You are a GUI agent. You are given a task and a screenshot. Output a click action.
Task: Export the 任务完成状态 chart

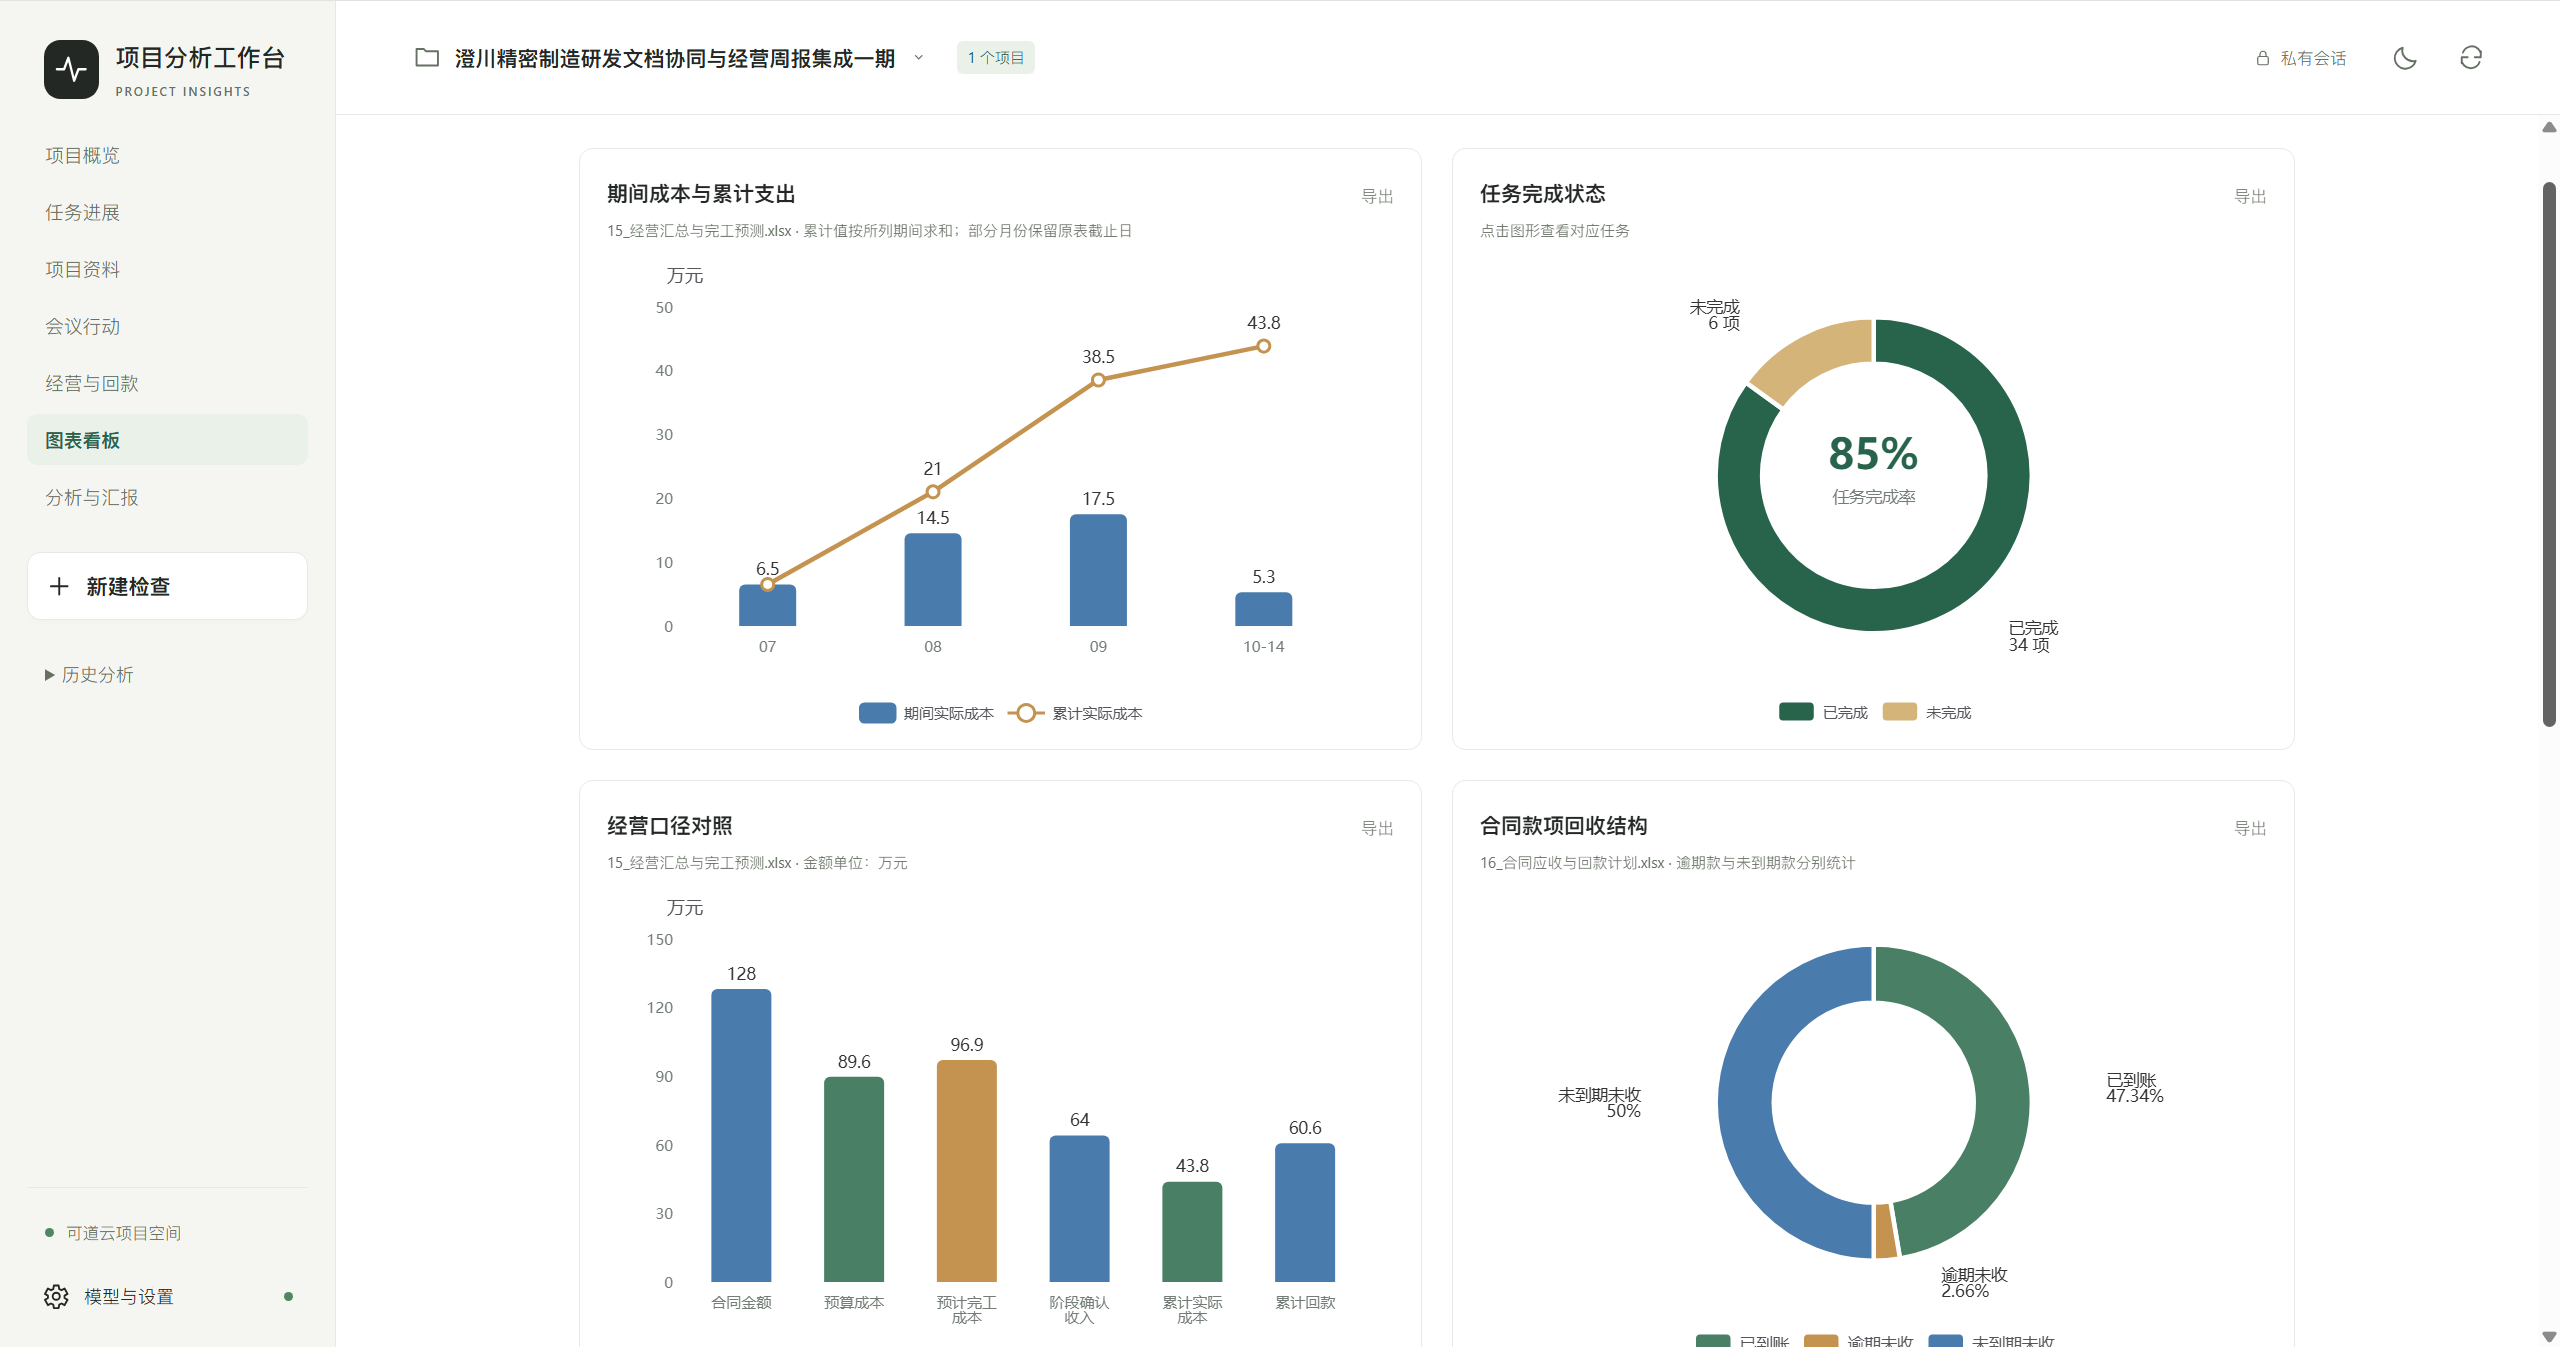tap(2250, 196)
